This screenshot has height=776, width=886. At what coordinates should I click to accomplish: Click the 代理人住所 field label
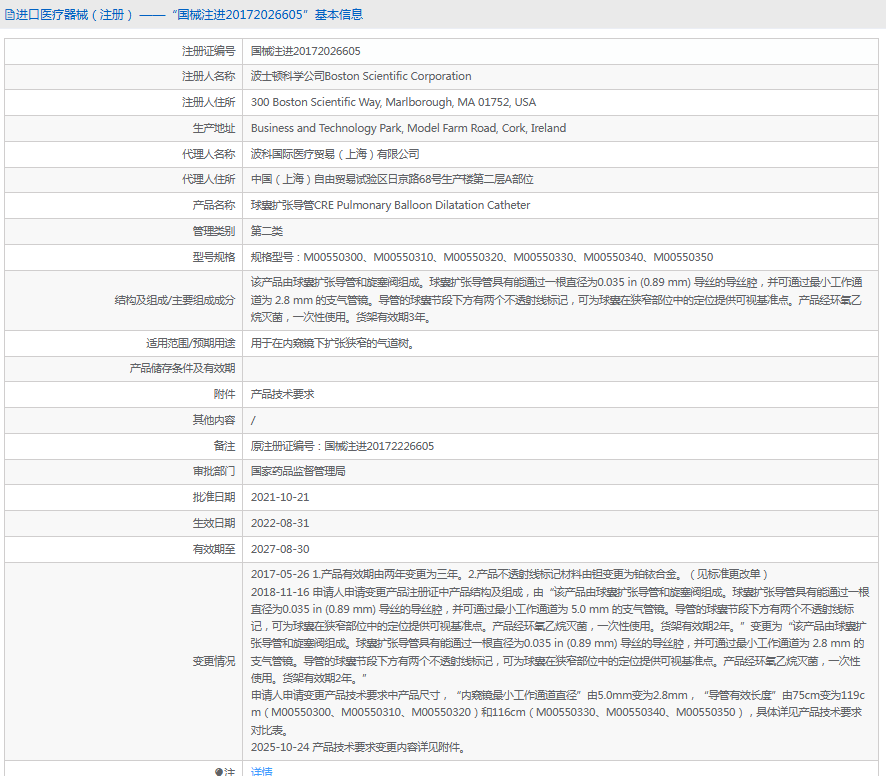point(209,179)
